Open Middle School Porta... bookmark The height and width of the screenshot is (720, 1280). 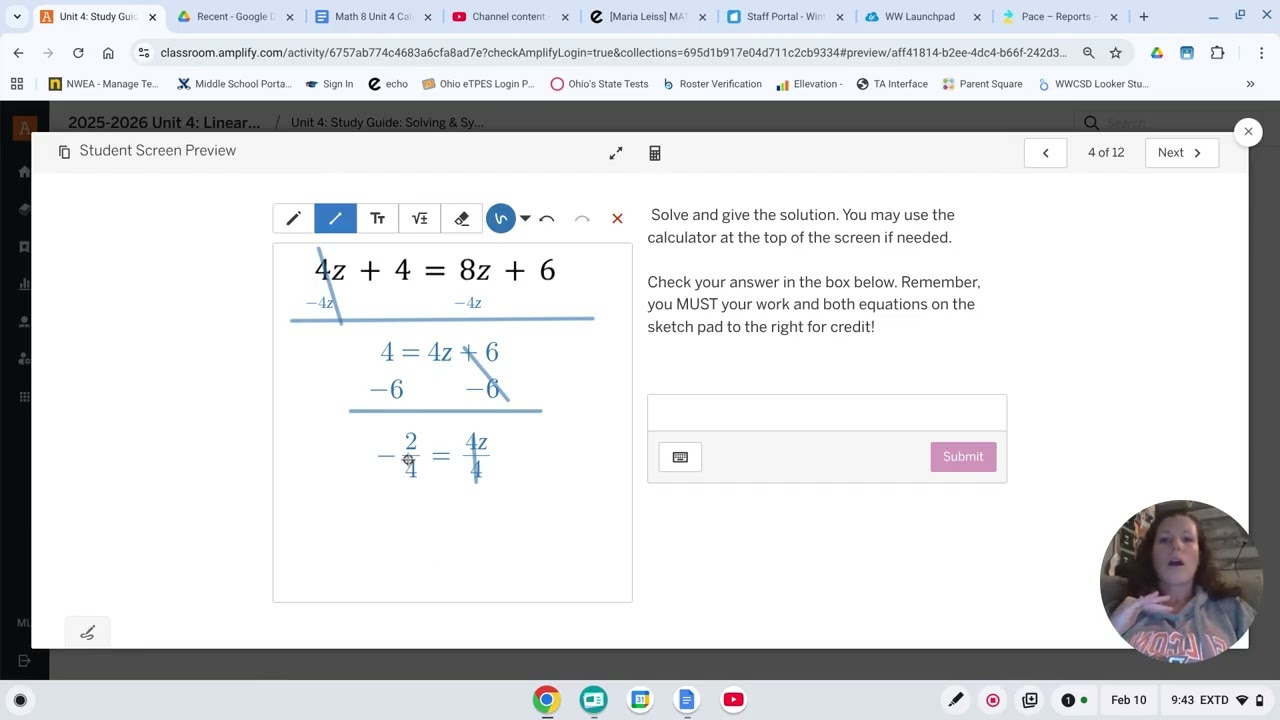tap(234, 84)
